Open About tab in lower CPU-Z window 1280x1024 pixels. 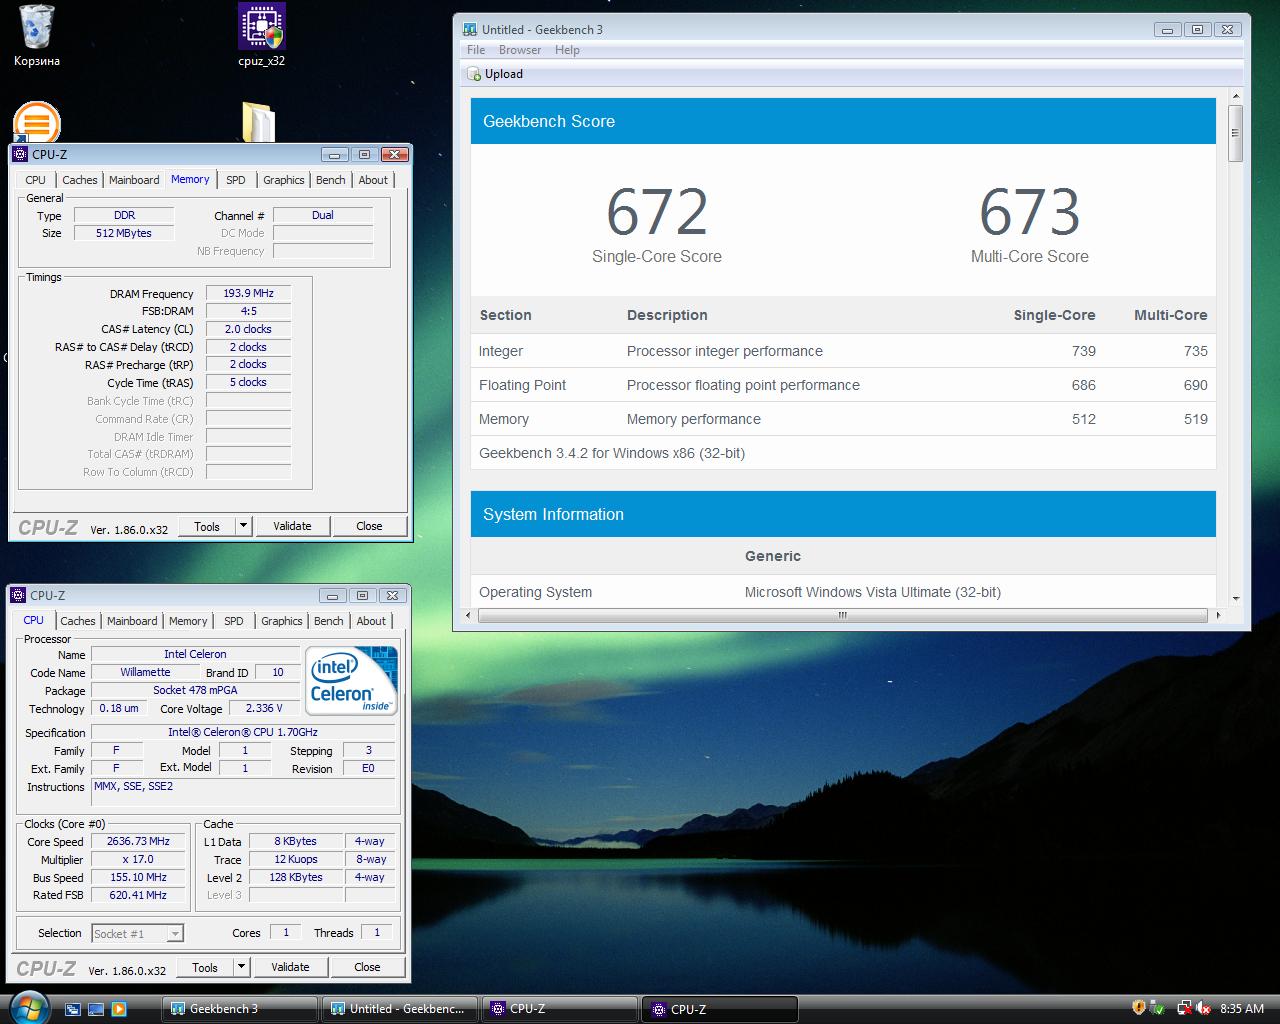tap(371, 621)
